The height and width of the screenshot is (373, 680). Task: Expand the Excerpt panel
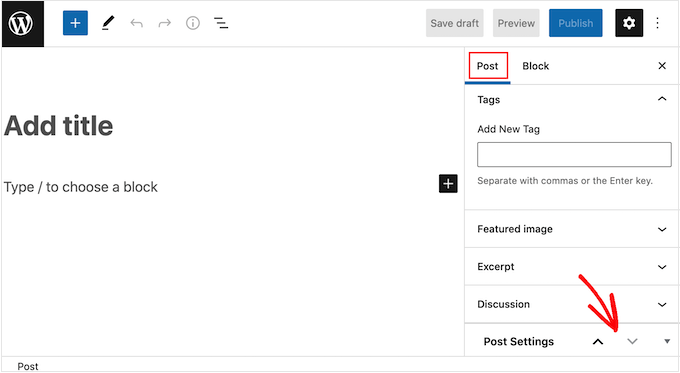[572, 267]
